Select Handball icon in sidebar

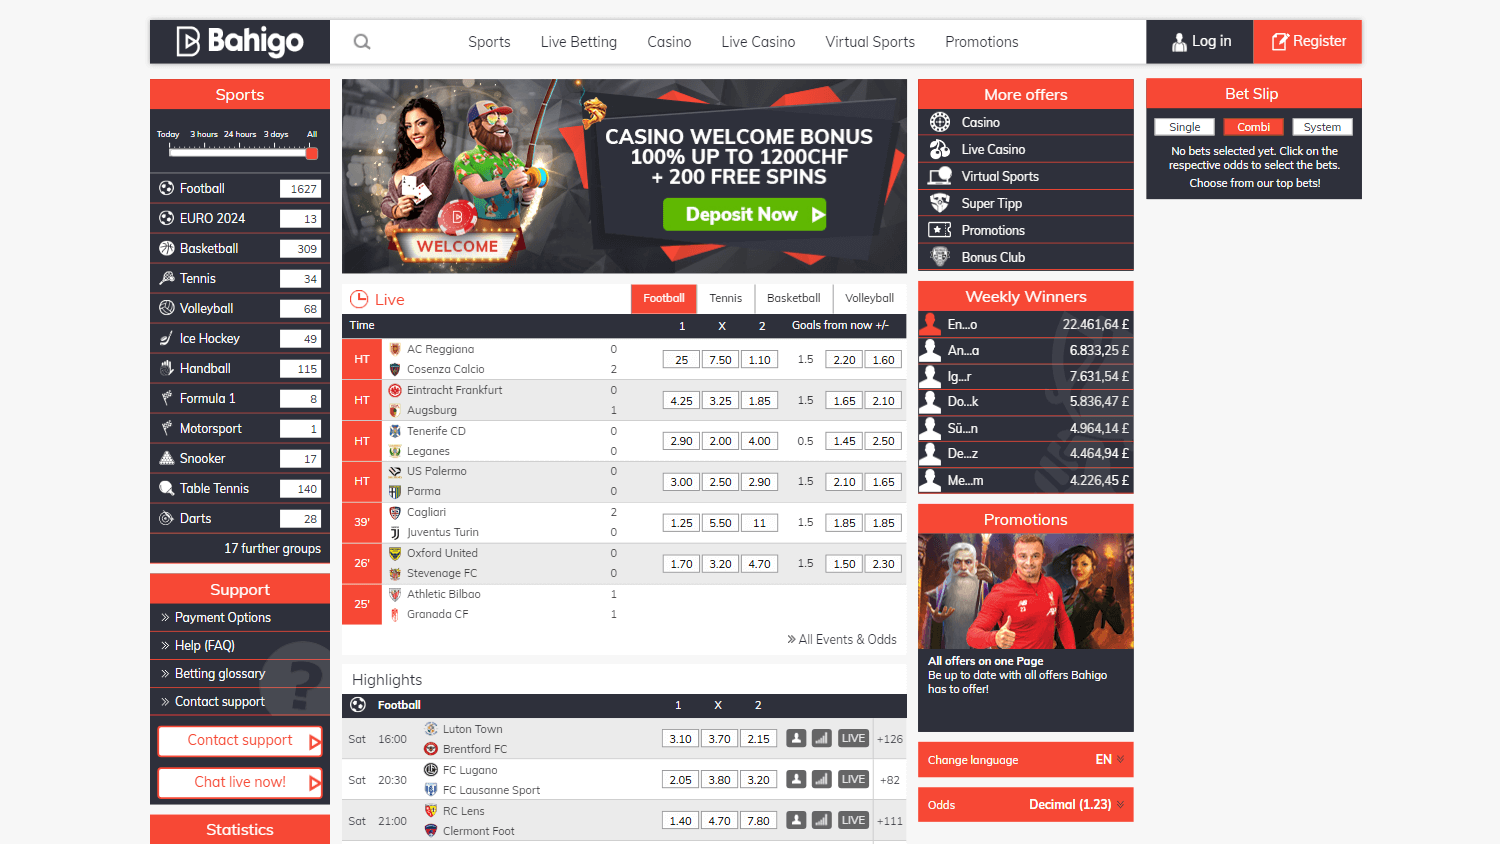(167, 368)
